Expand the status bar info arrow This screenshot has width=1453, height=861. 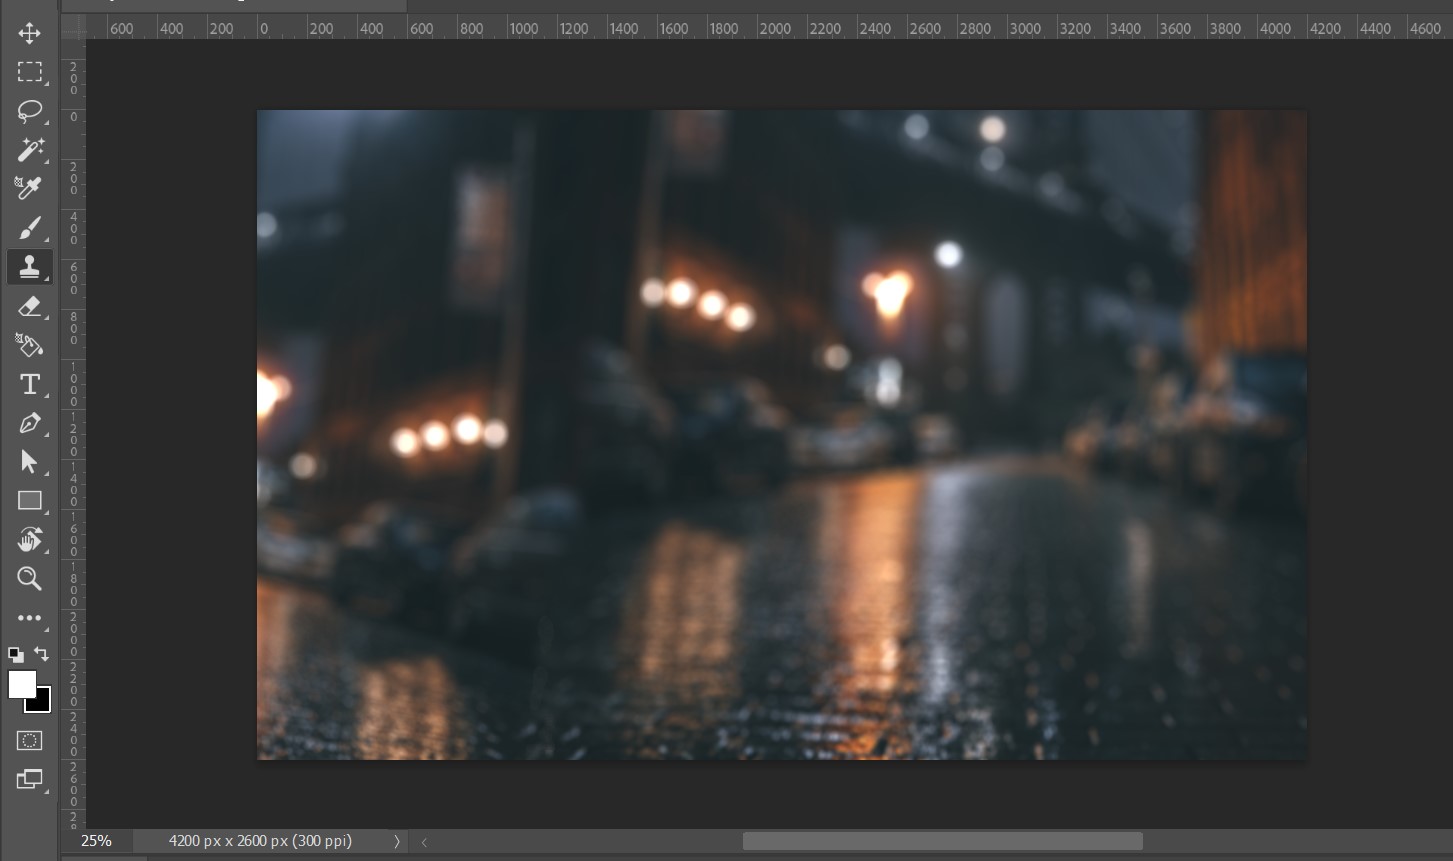pos(397,842)
